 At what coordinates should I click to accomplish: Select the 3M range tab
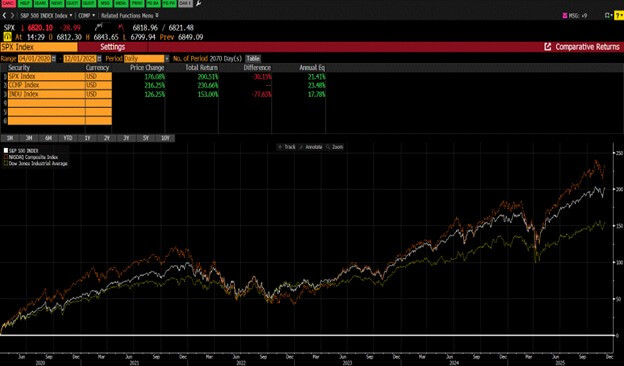(29, 138)
